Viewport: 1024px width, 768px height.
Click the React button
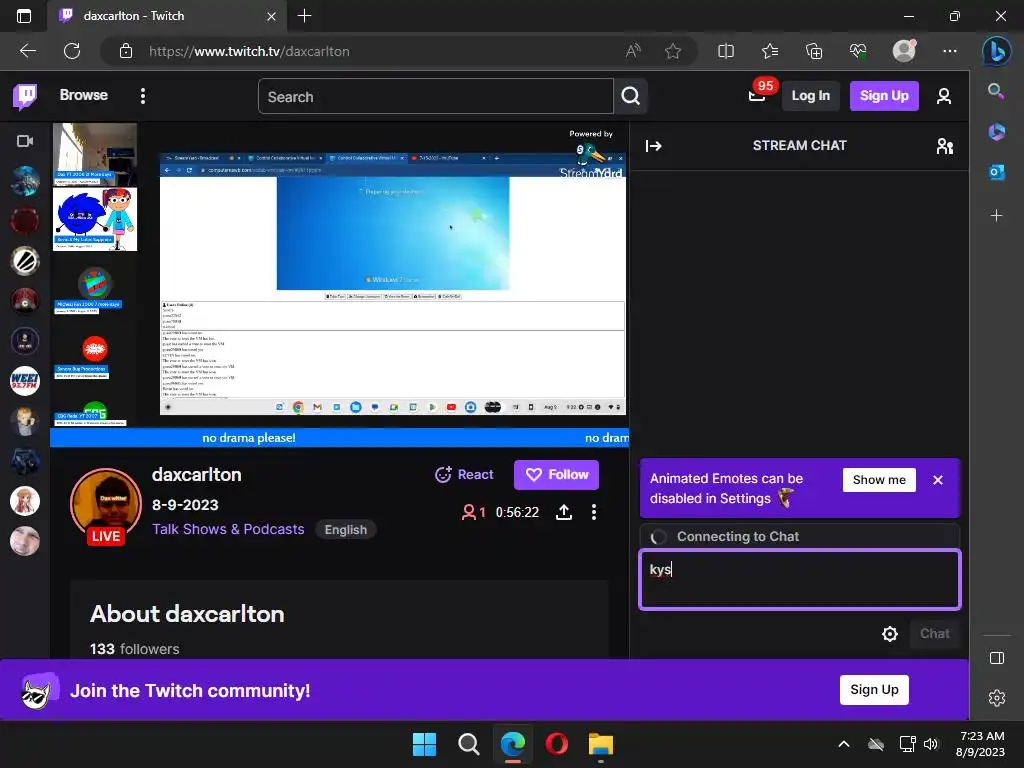pos(464,475)
